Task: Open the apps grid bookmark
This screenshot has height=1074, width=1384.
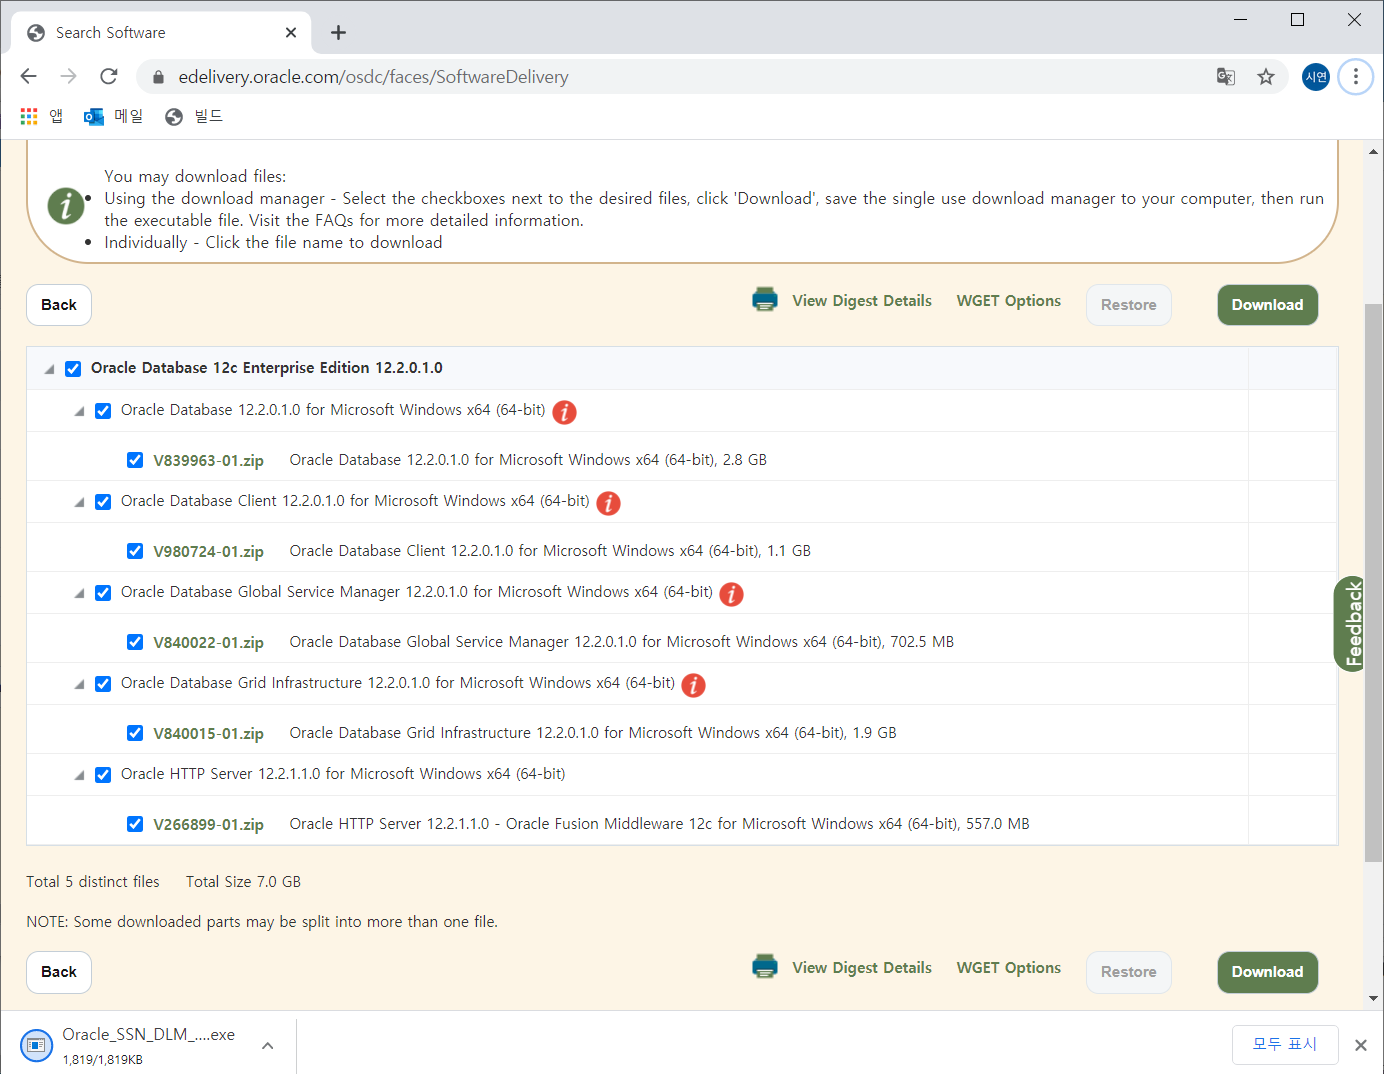Action: 41,116
